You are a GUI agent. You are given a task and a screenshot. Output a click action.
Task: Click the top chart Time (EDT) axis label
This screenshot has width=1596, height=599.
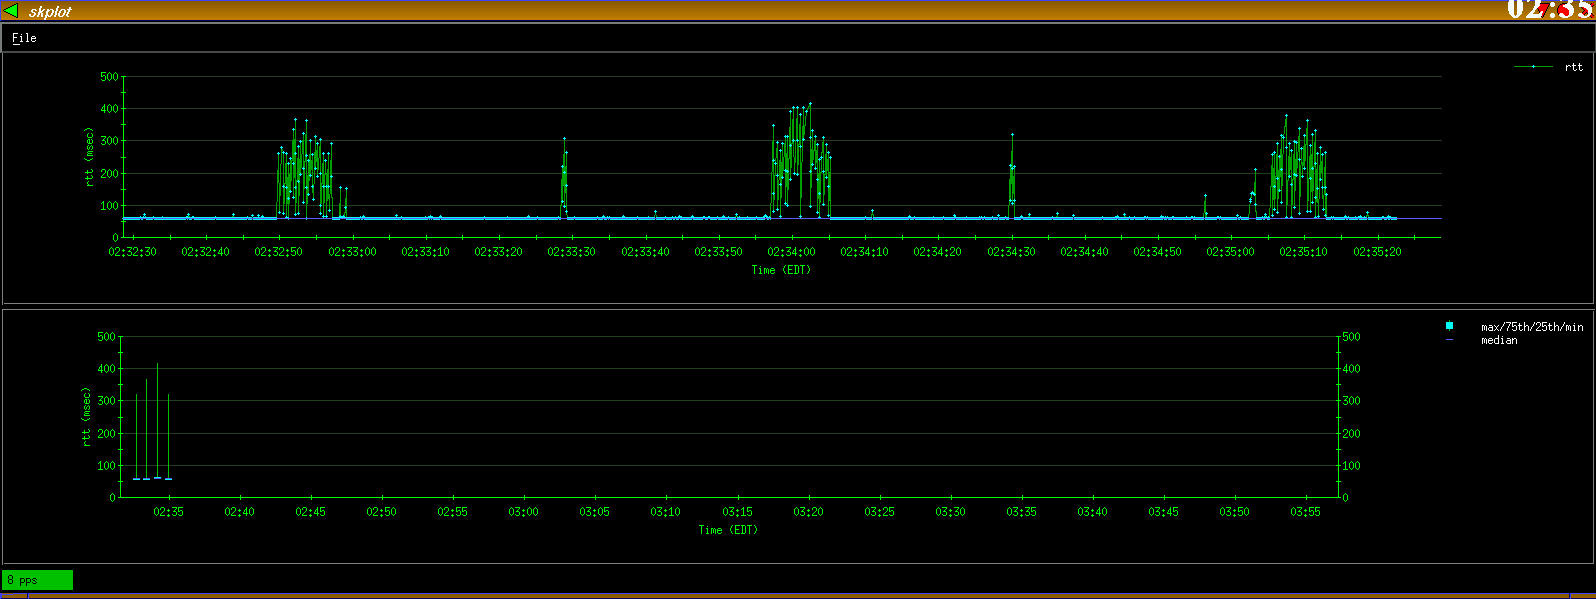tap(781, 270)
